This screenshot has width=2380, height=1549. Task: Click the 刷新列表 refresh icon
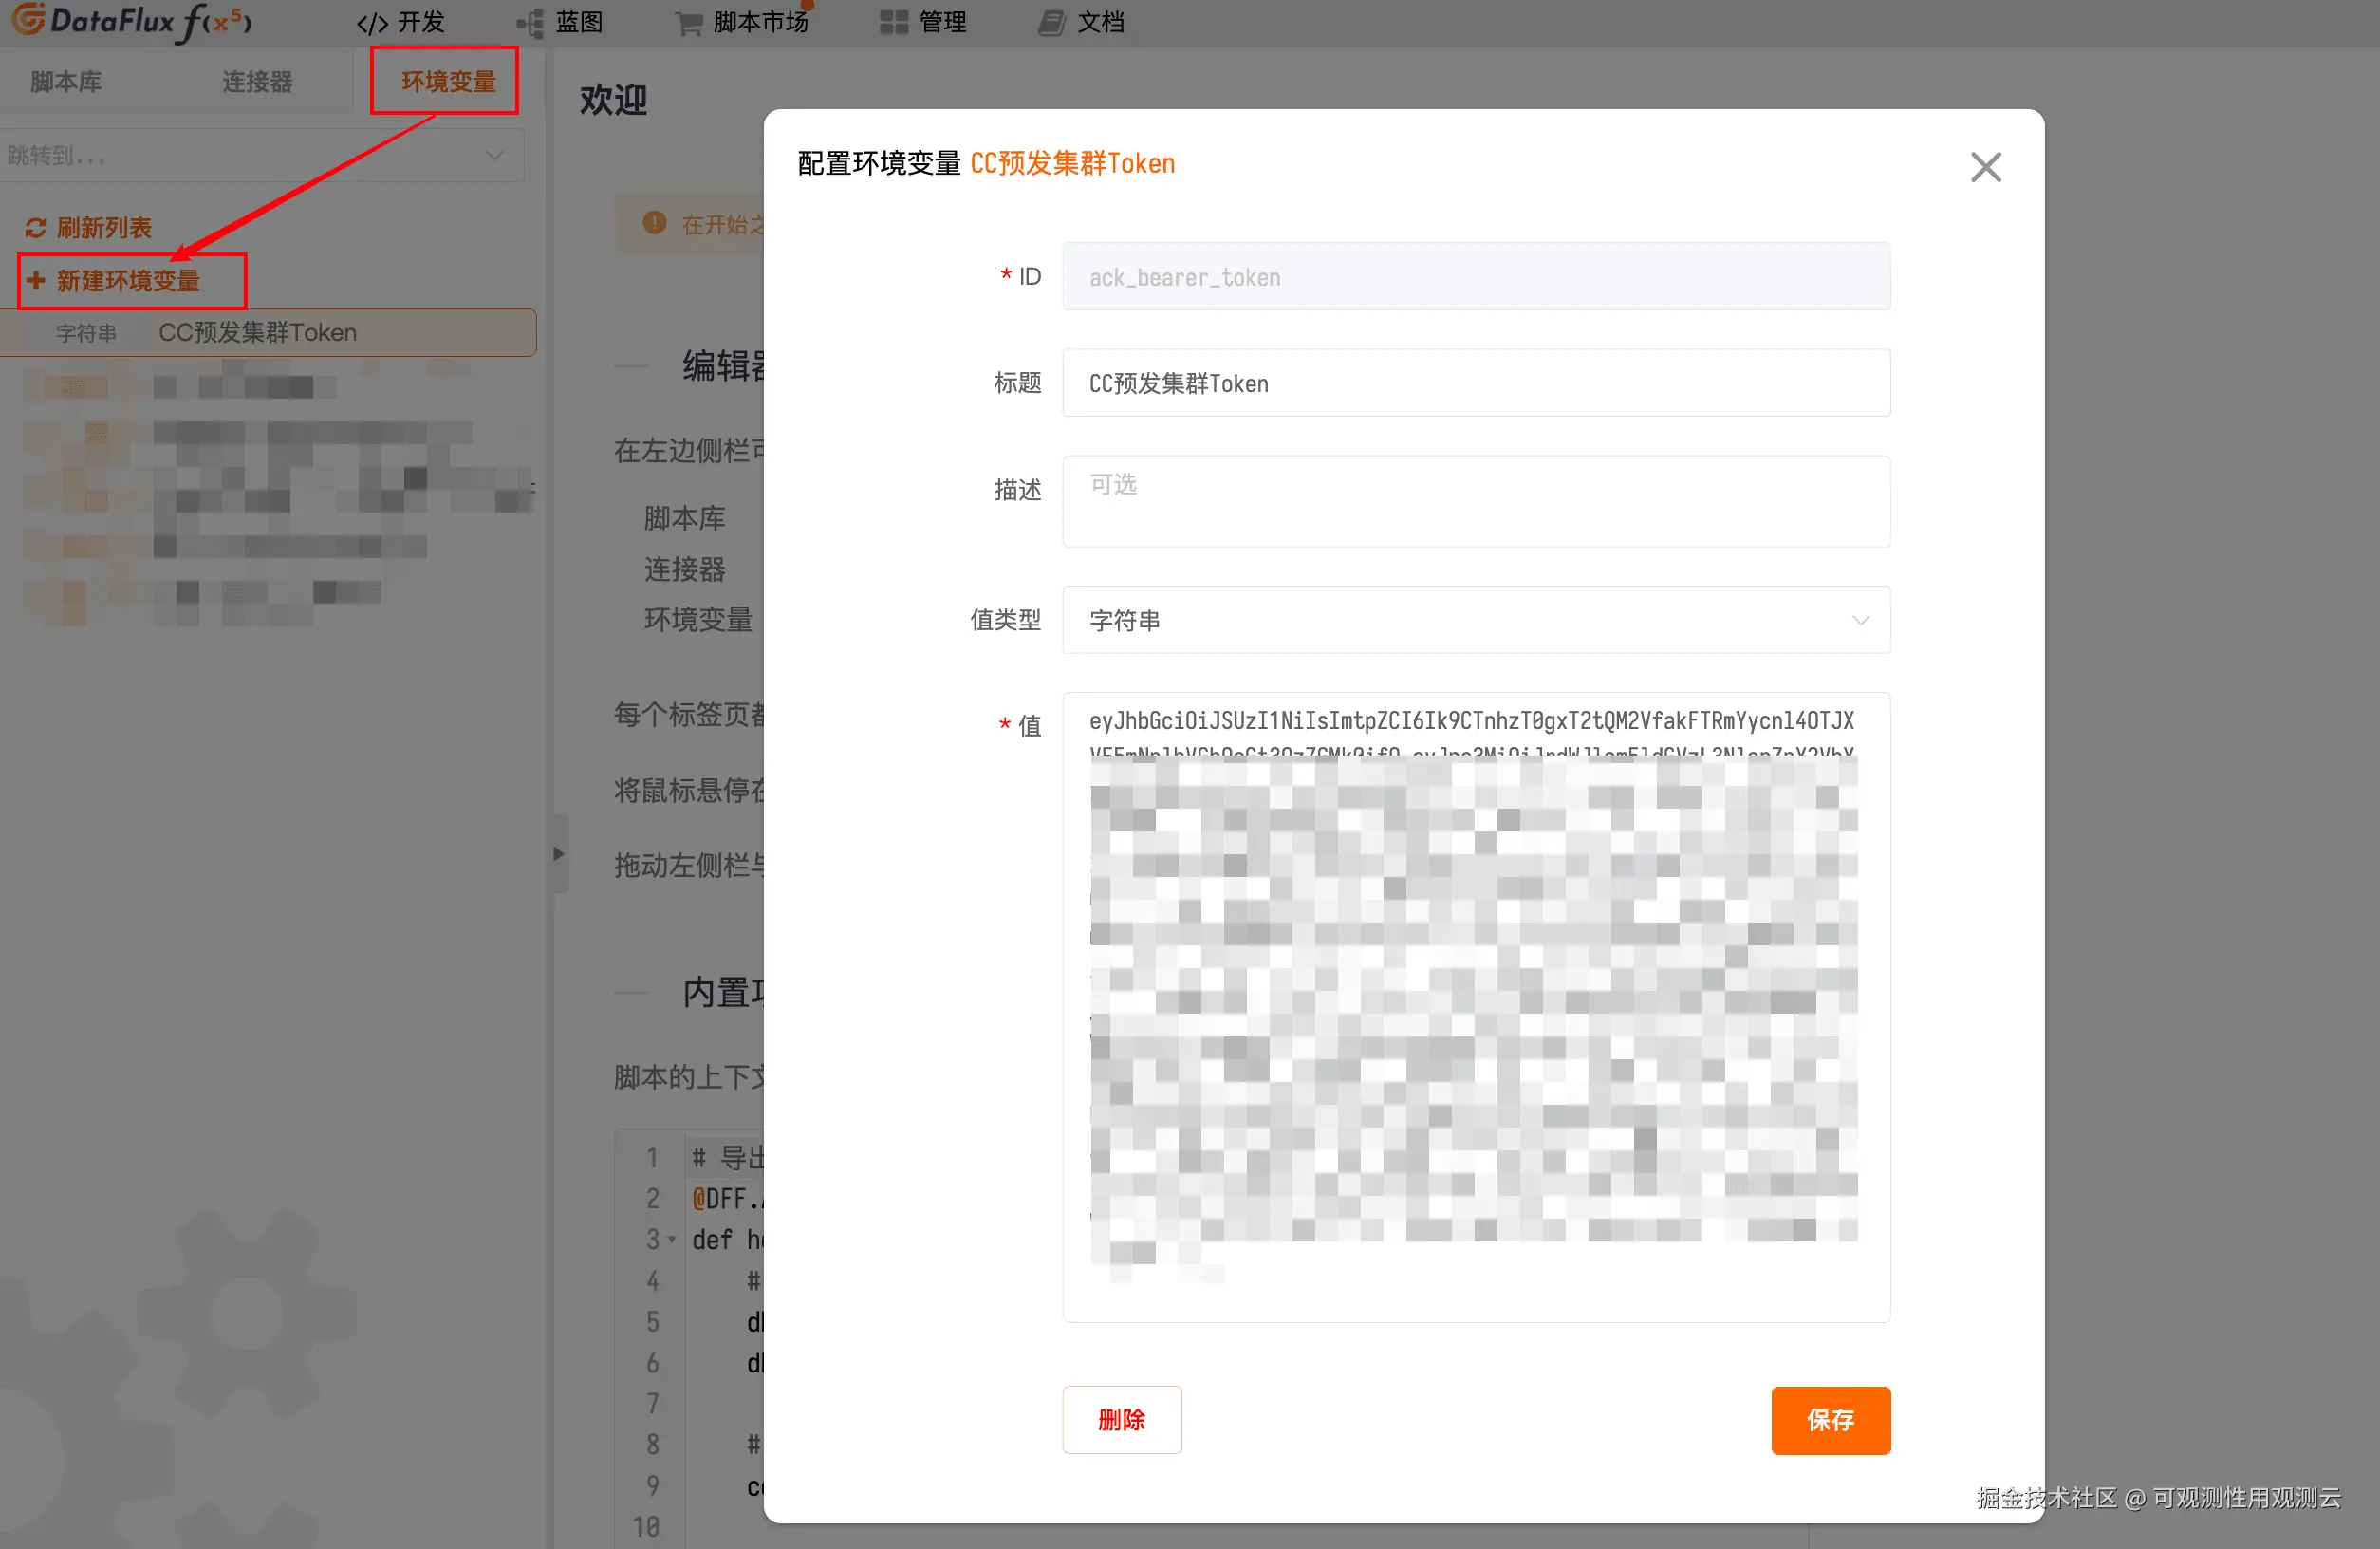point(36,228)
